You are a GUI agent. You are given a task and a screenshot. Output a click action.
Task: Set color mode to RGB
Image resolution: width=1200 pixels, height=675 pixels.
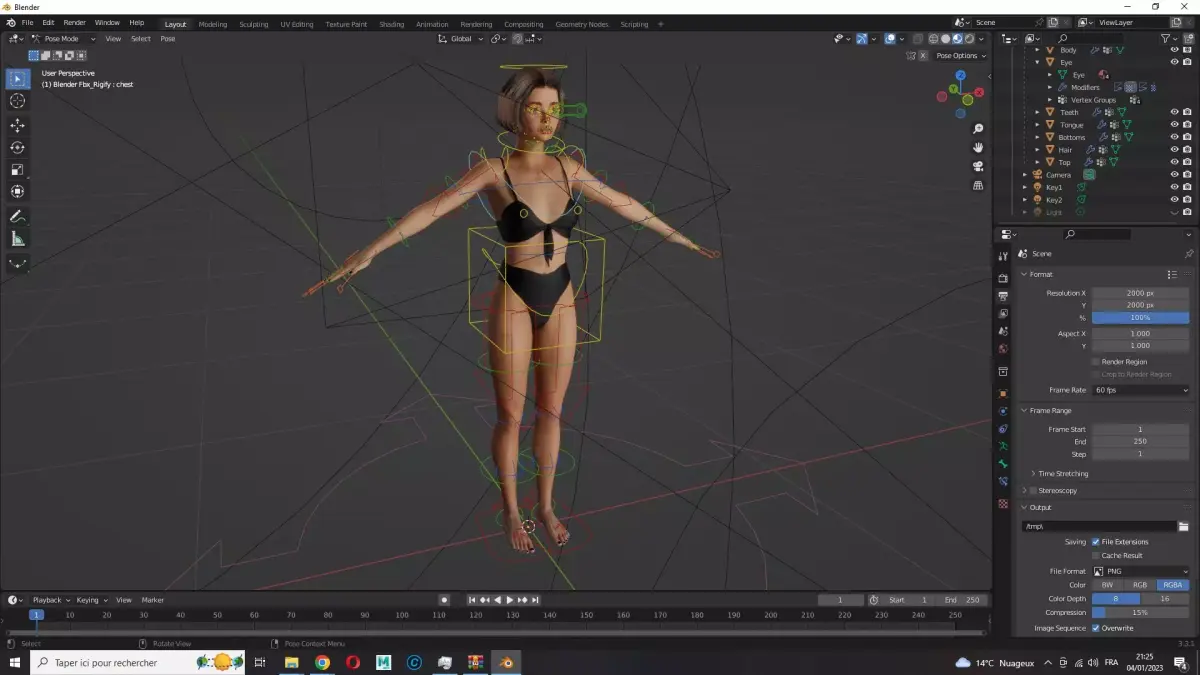coord(1140,585)
